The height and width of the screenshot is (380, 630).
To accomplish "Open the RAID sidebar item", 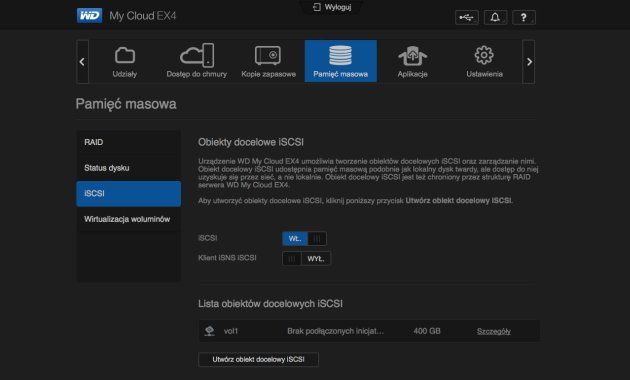I will pos(129,142).
